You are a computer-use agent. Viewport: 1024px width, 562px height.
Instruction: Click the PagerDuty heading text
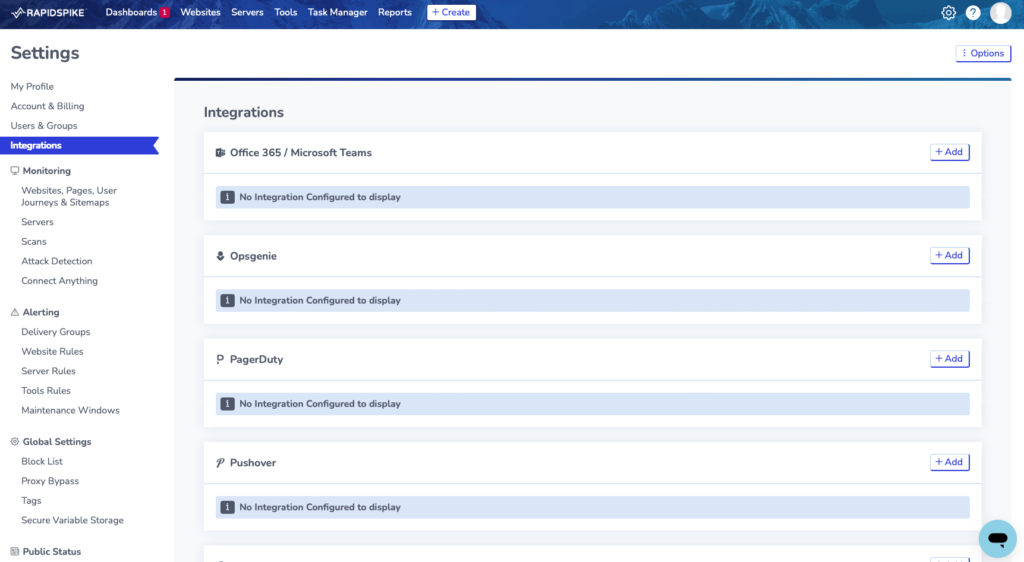pyautogui.click(x=256, y=359)
